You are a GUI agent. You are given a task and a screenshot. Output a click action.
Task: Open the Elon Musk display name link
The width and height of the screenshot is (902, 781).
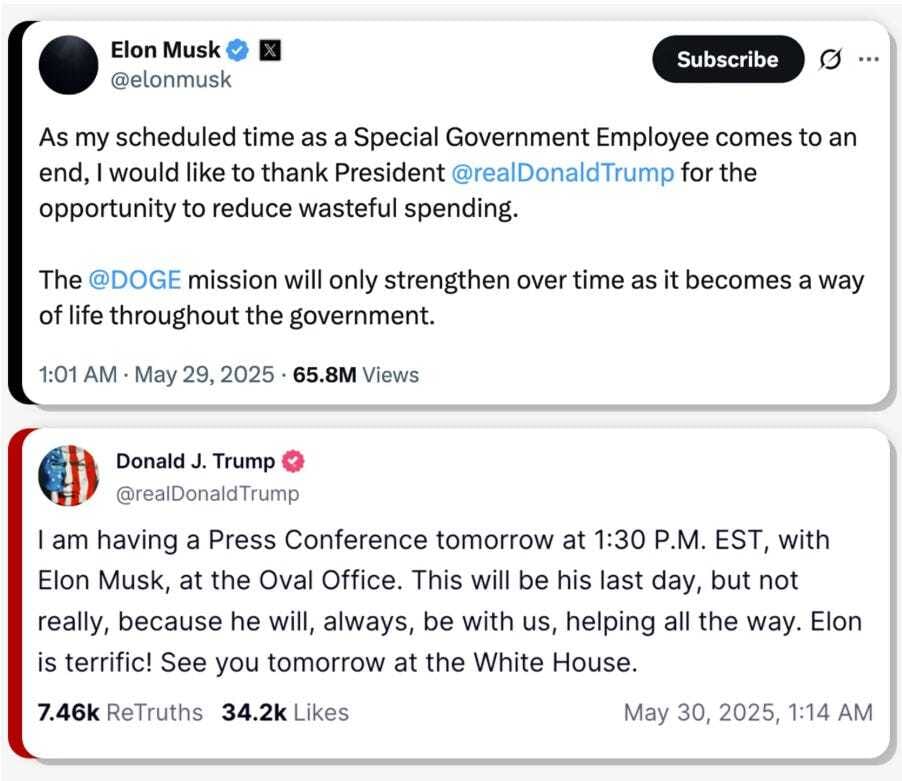tap(165, 48)
